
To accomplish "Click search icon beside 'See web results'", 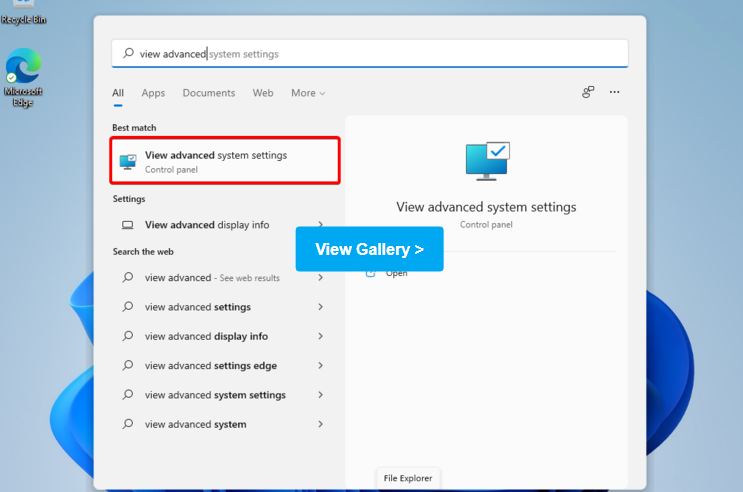I will [127, 277].
